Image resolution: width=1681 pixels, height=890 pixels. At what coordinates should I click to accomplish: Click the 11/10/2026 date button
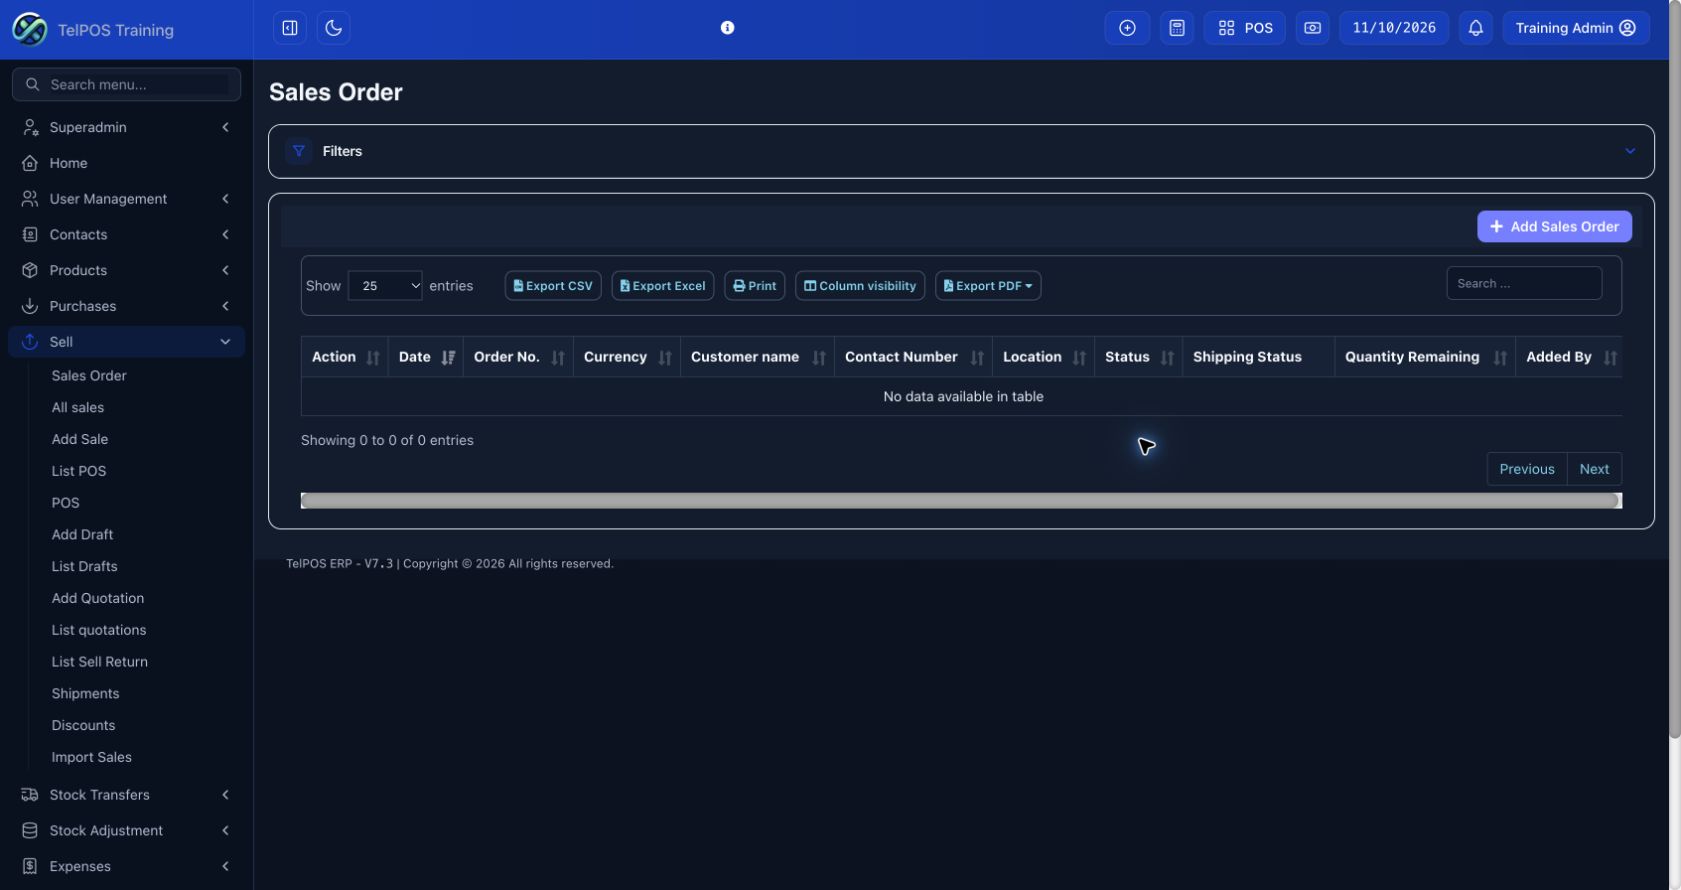click(1394, 28)
